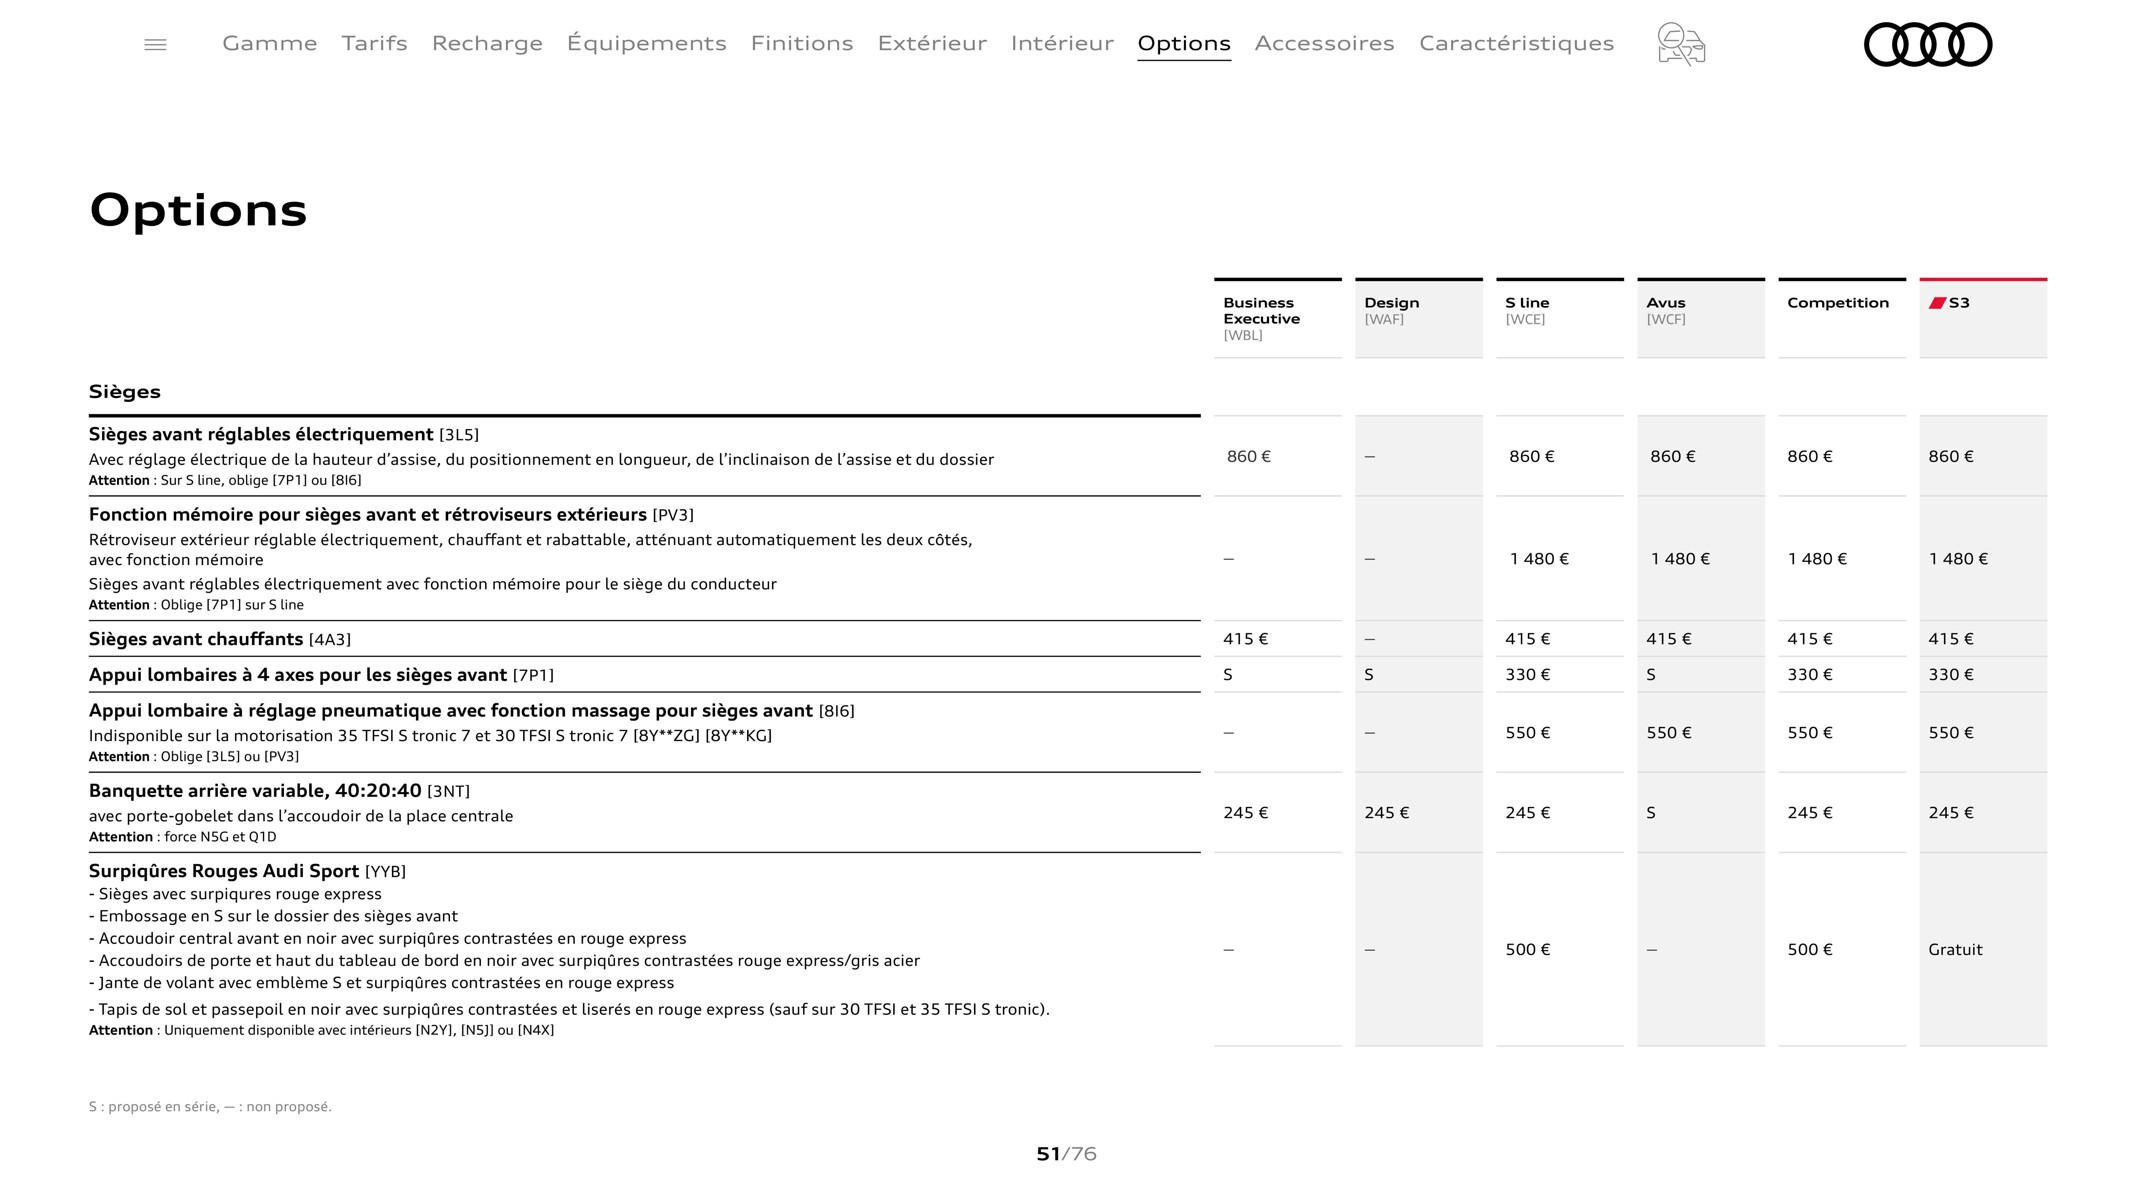
Task: Click 1 480 € in S3 column
Action: click(1958, 559)
